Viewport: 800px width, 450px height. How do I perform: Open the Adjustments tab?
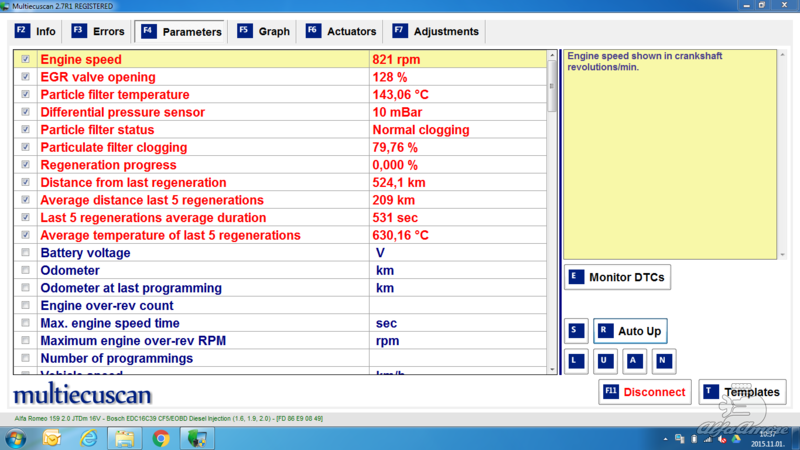coord(436,32)
